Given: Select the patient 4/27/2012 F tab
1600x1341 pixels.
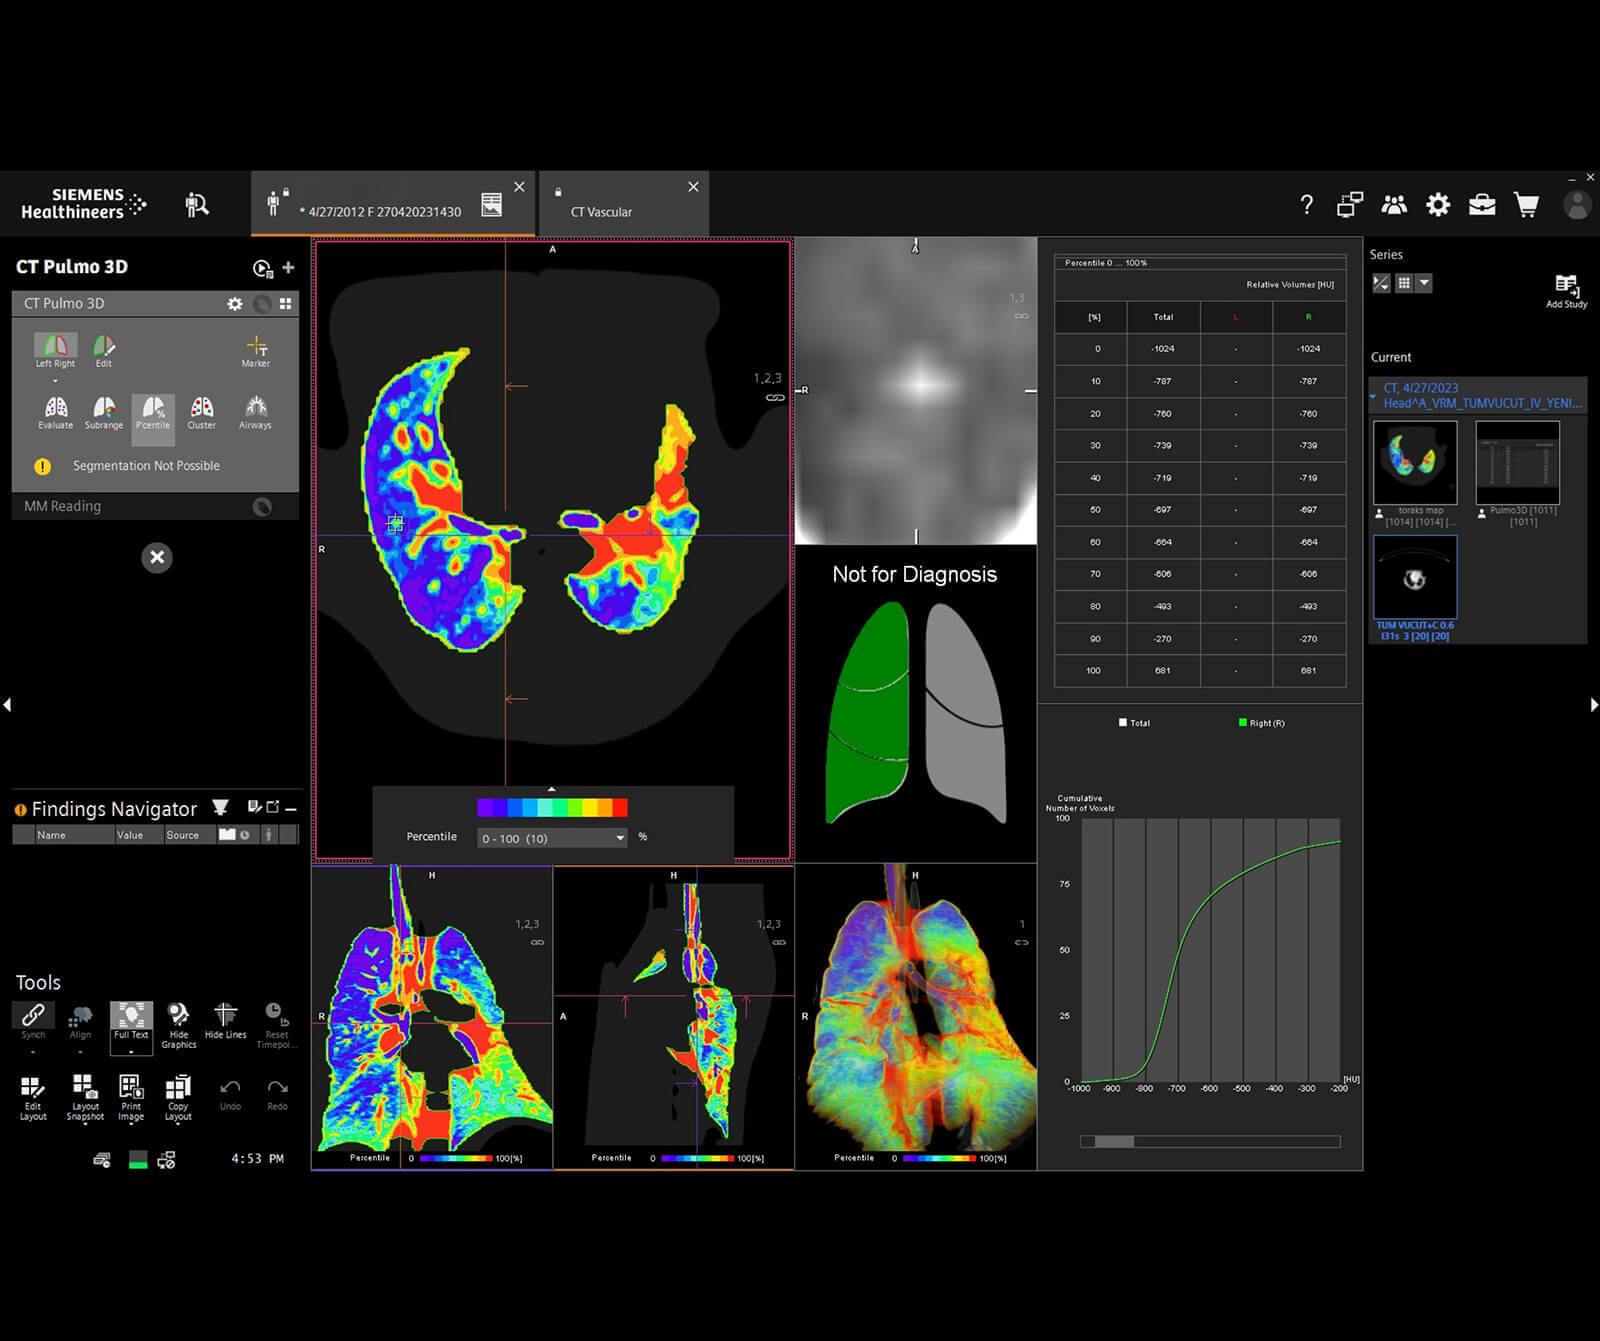Looking at the screenshot, I should [380, 211].
